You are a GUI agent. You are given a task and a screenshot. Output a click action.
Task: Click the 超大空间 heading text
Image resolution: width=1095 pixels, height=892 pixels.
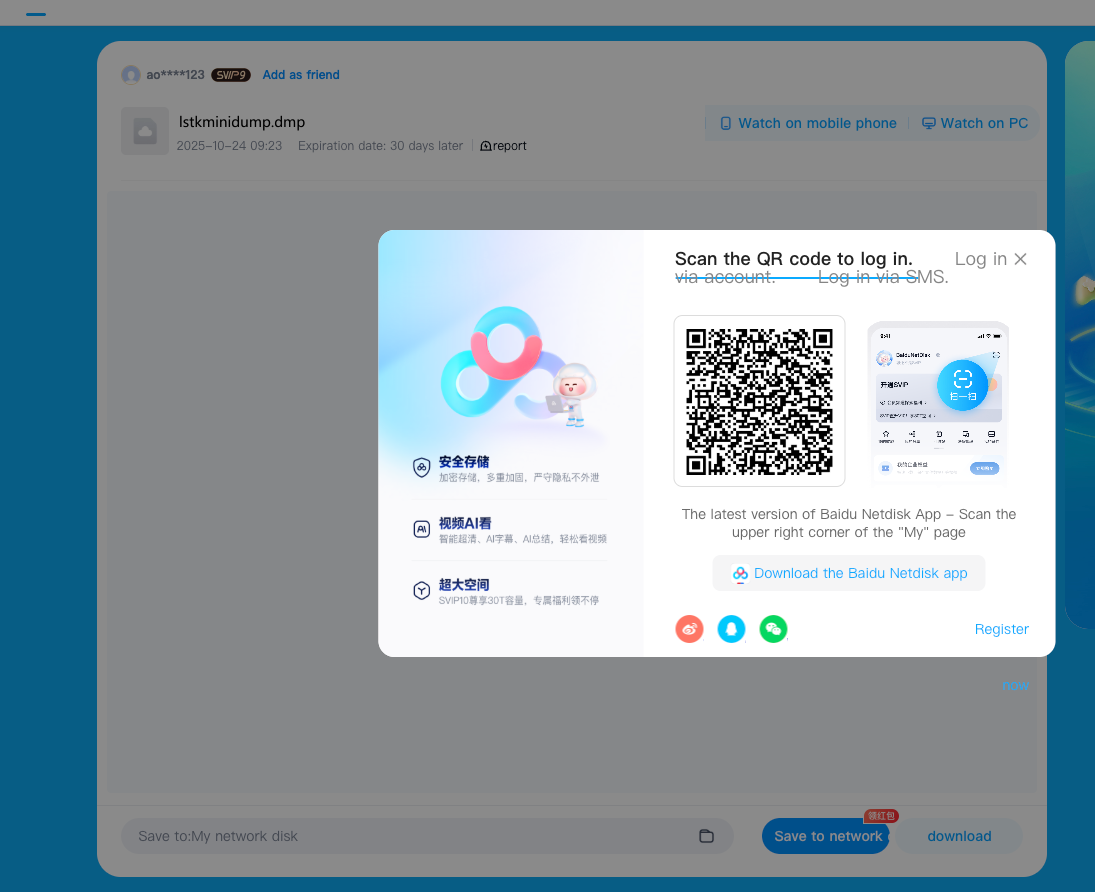(464, 585)
